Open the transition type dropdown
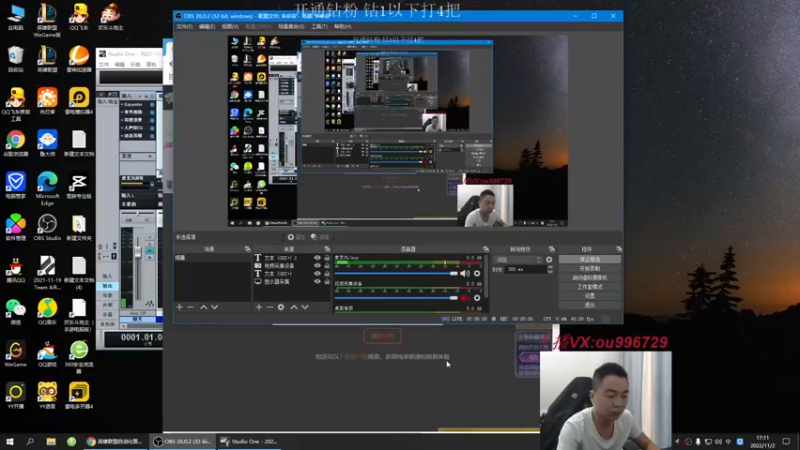This screenshot has height=450, width=800. [x=518, y=260]
